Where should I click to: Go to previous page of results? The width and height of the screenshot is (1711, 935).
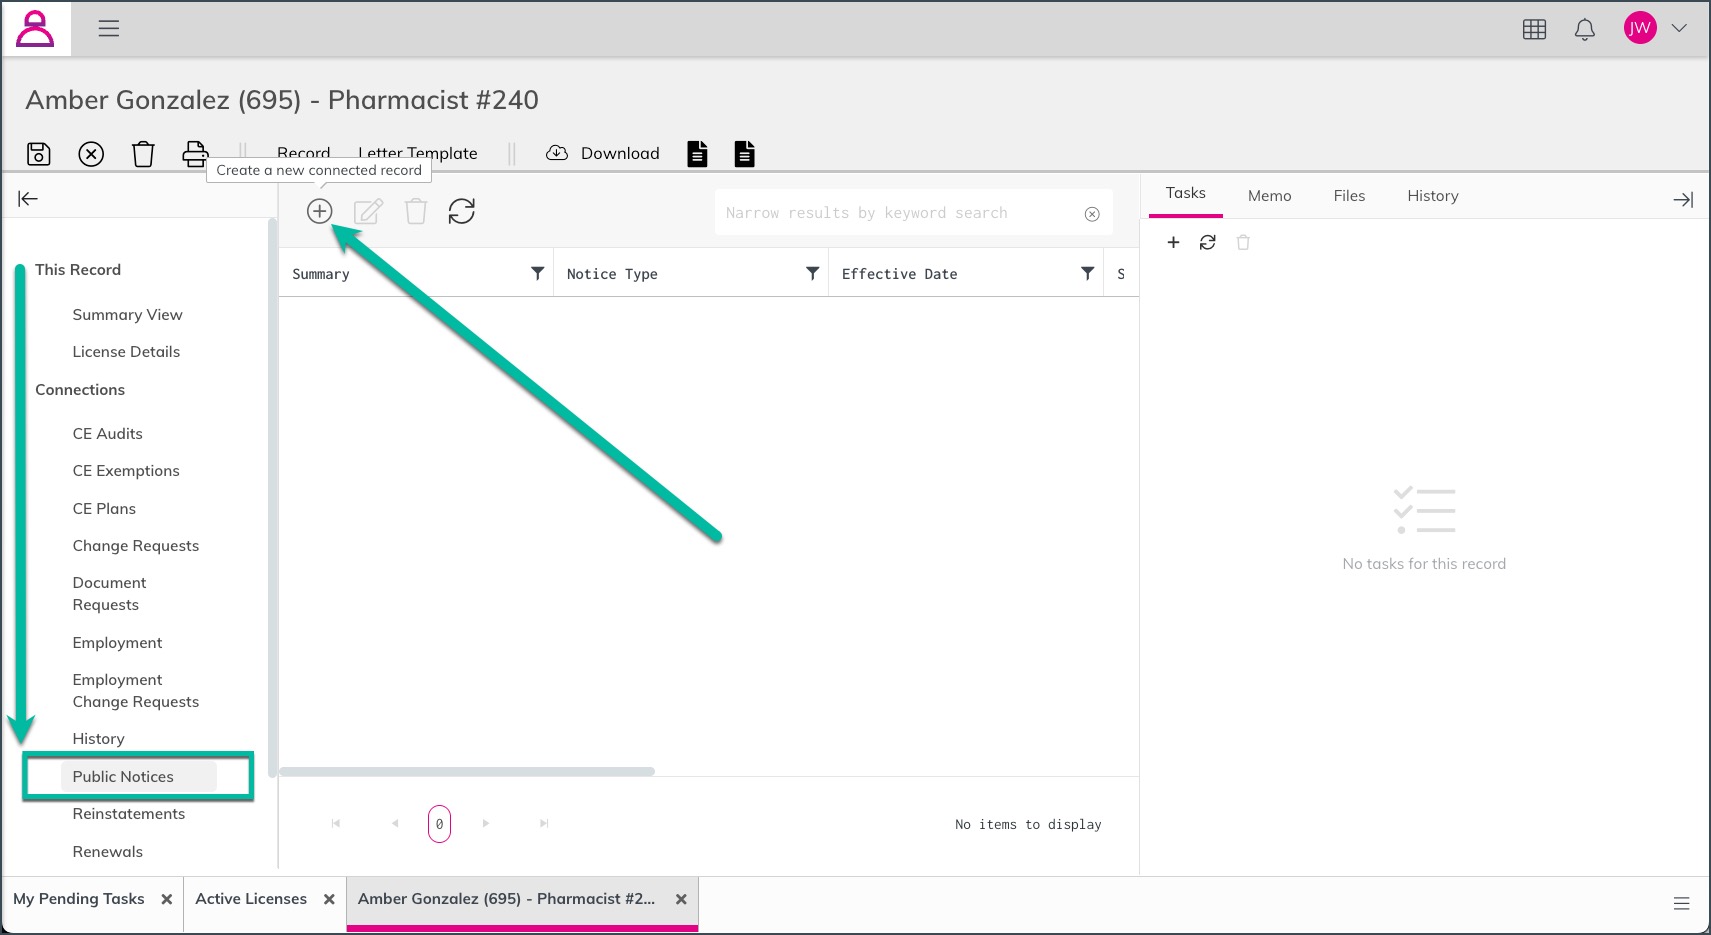(x=395, y=824)
